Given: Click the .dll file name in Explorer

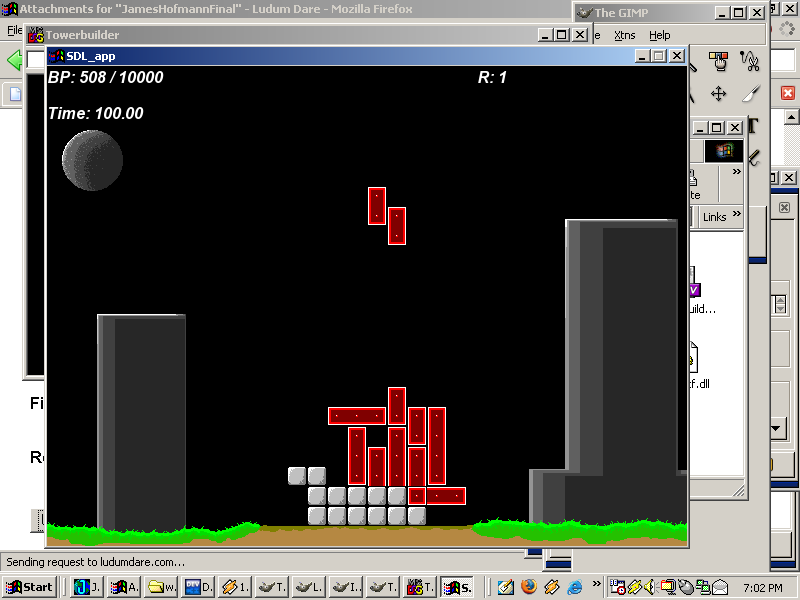Looking at the screenshot, I should 699,384.
